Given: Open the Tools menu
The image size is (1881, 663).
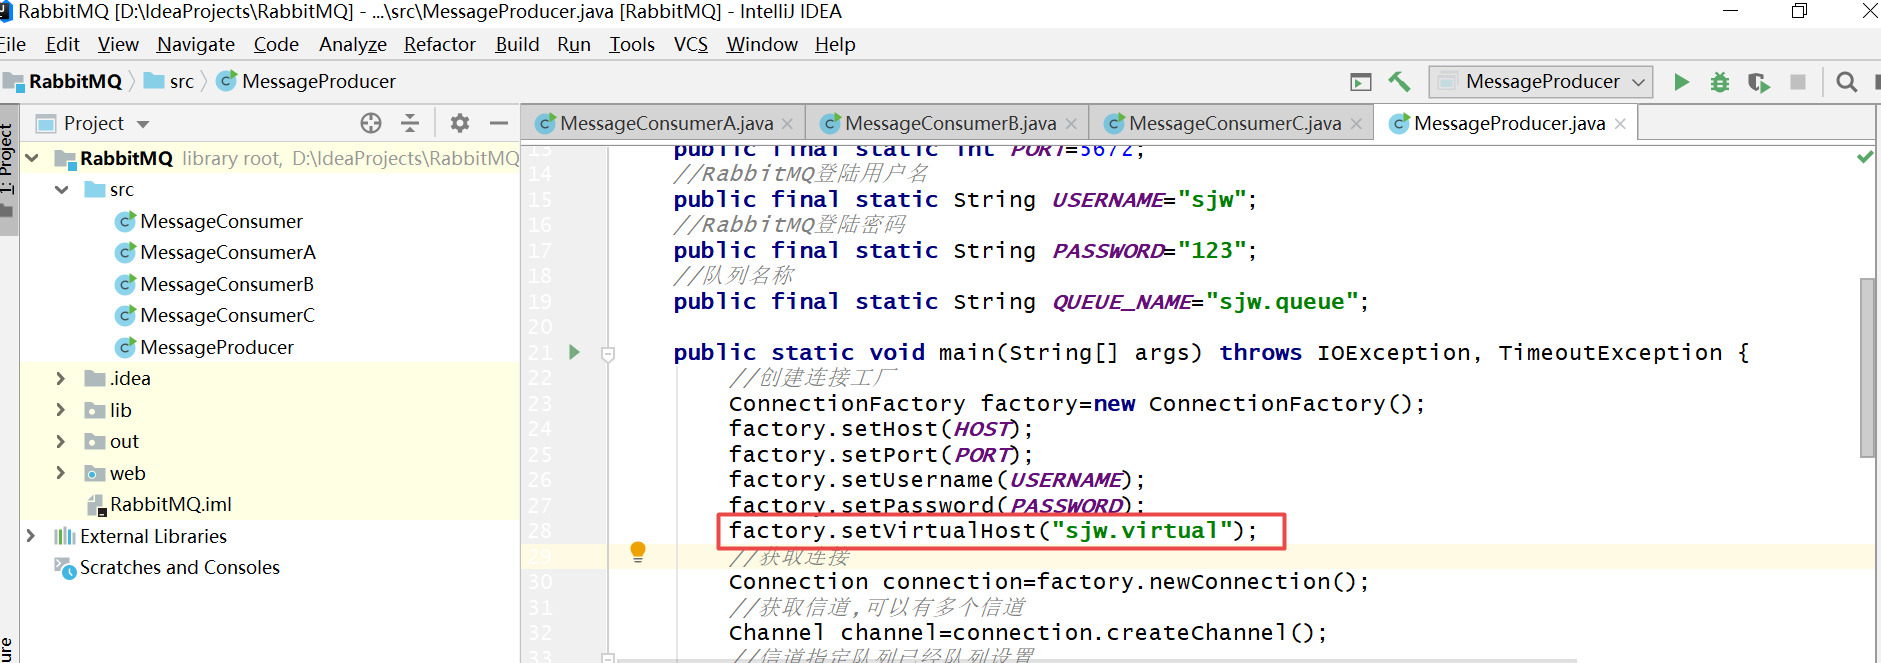Looking at the screenshot, I should [x=632, y=44].
